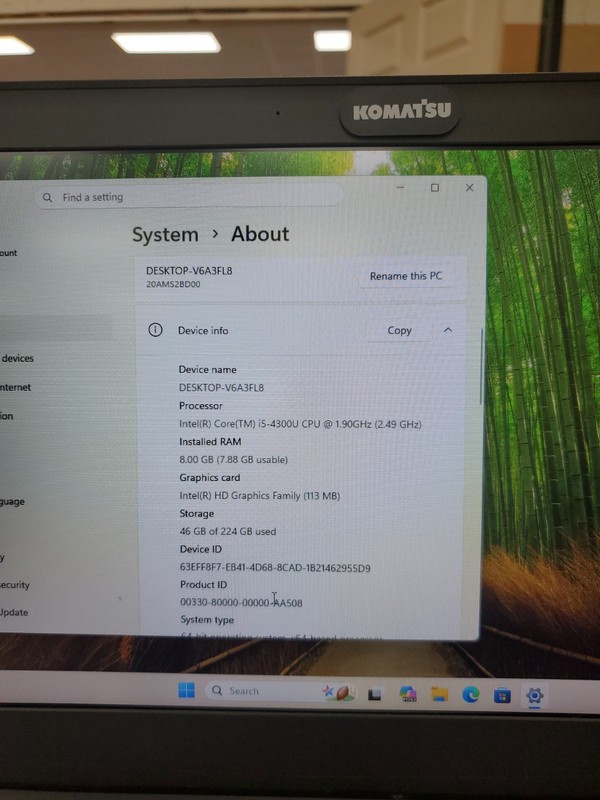This screenshot has width=600, height=800.
Task: Collapse the Device info section chevron
Action: [x=448, y=330]
